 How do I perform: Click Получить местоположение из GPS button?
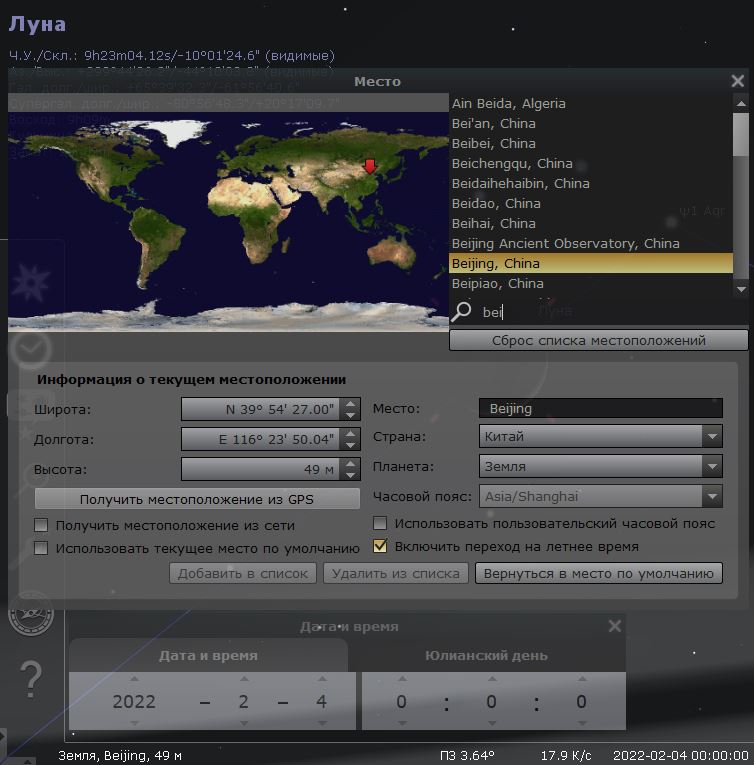(x=197, y=499)
